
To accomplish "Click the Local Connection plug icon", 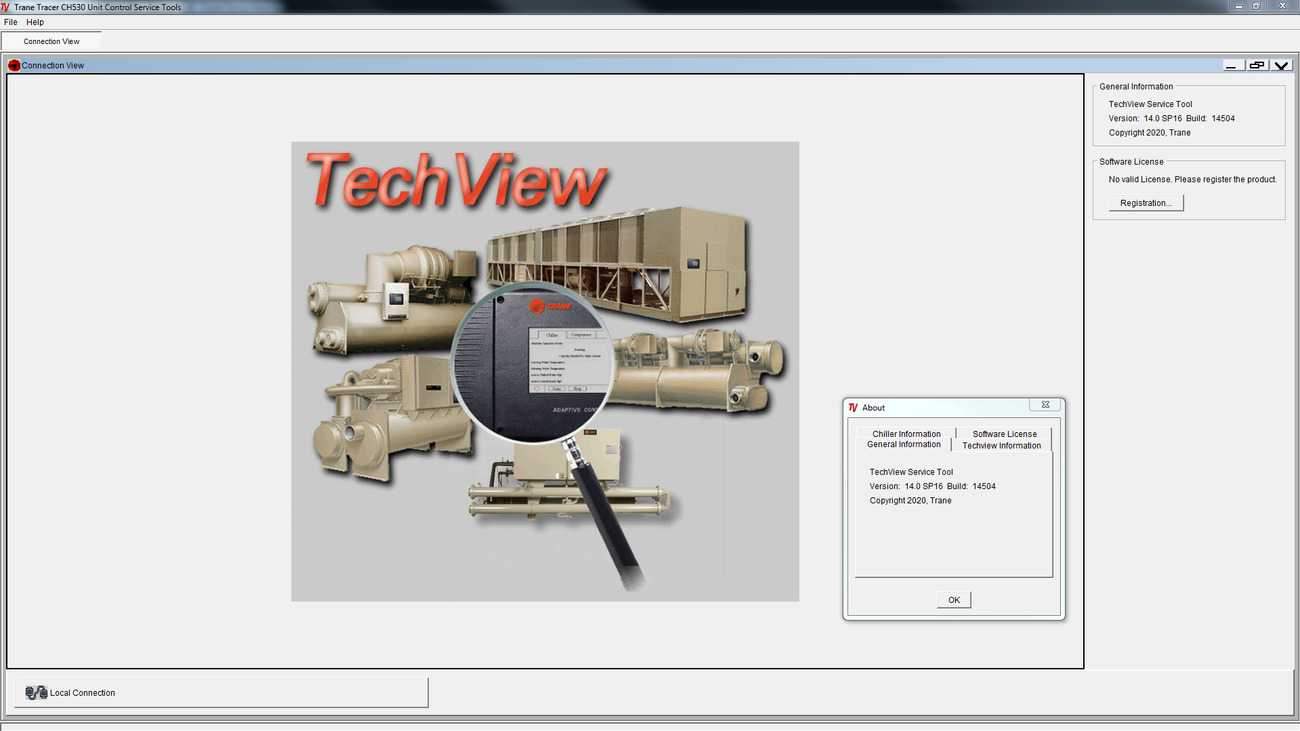I will point(37,692).
